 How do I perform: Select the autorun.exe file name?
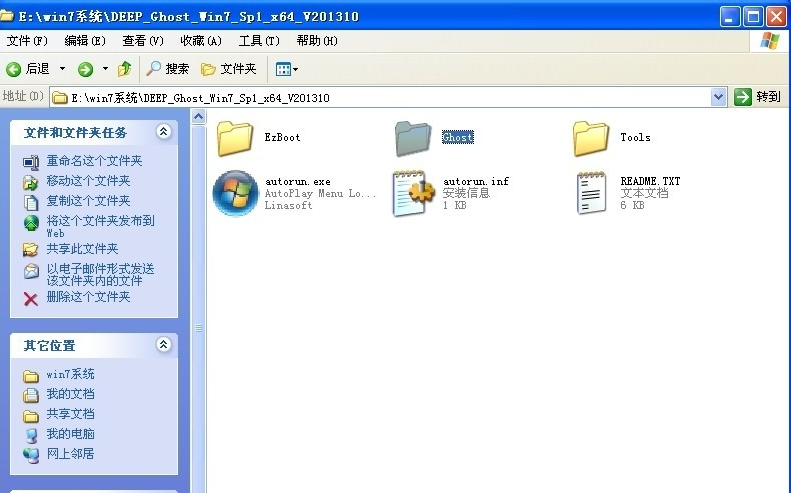coord(298,182)
